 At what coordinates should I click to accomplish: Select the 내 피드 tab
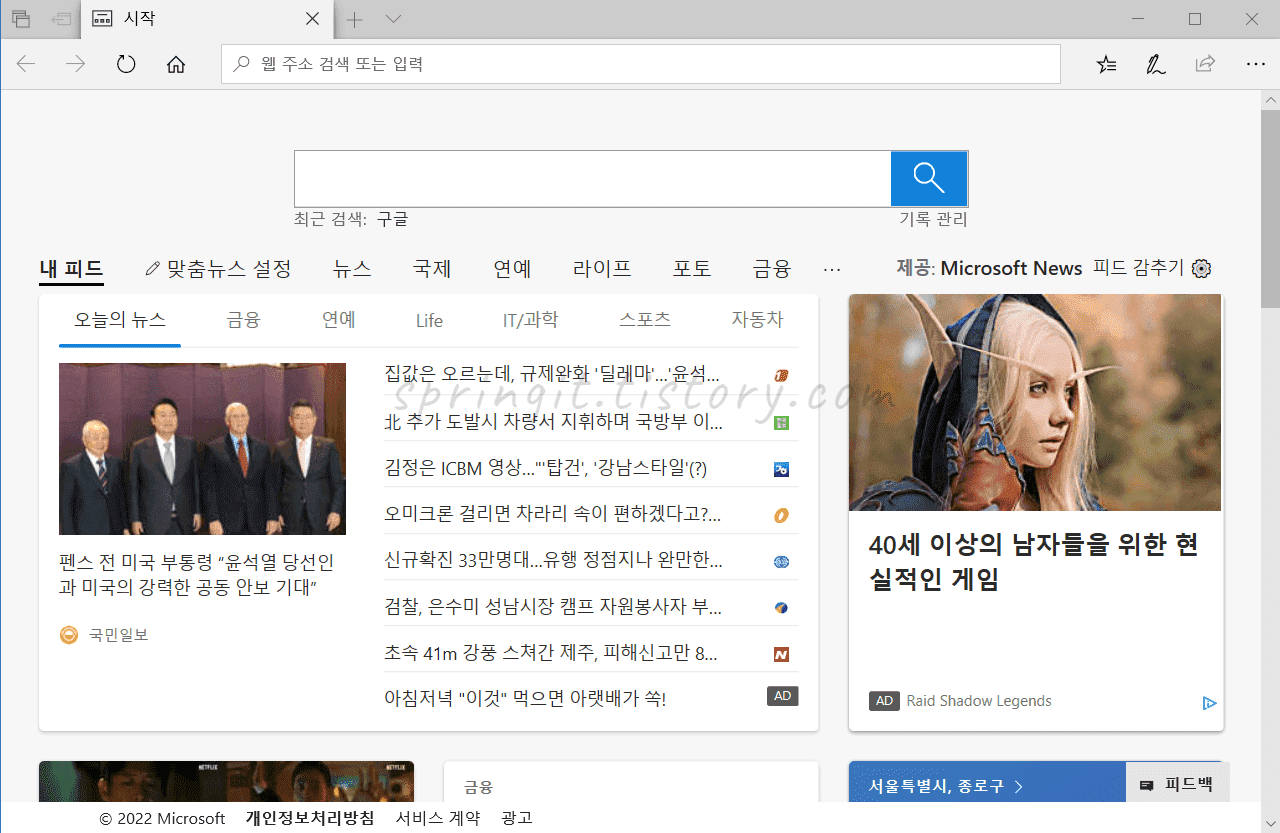tap(71, 268)
